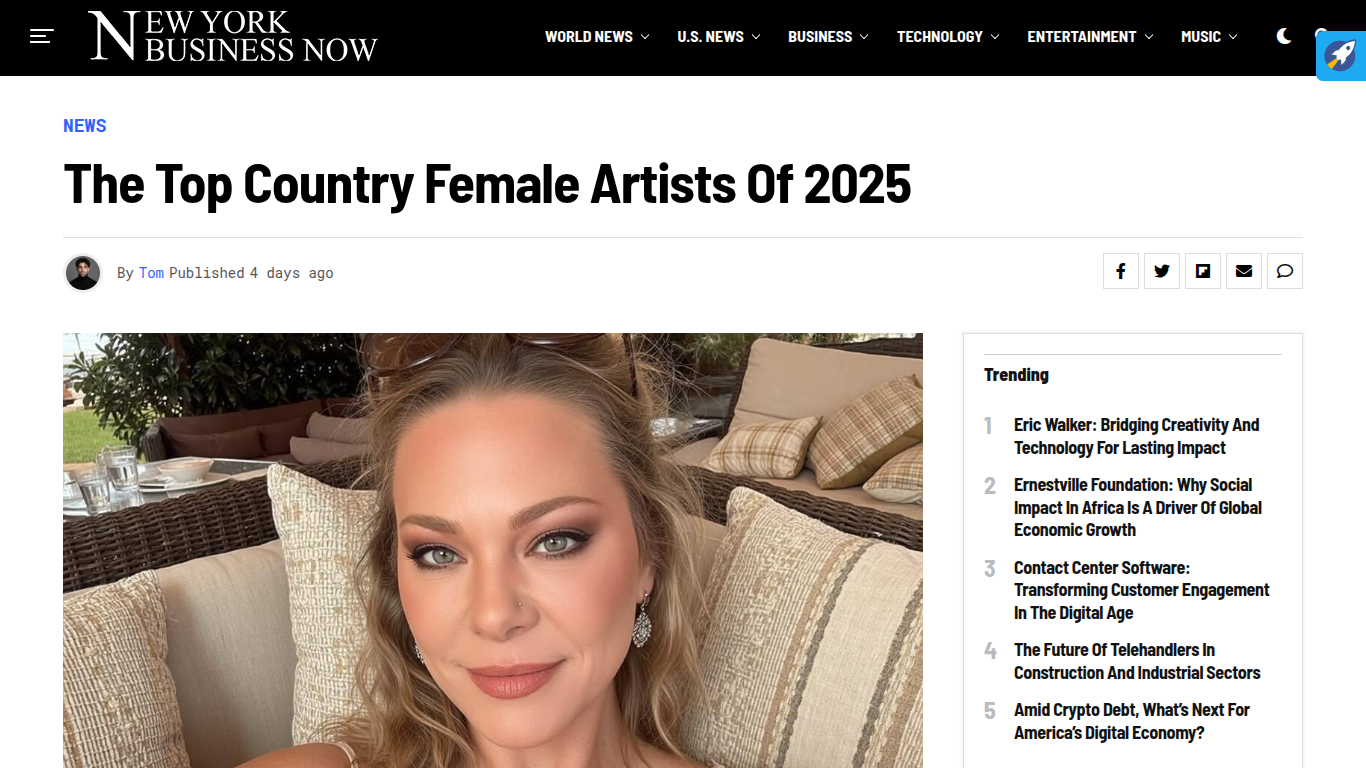Open Eric Walker trending article

(1136, 436)
